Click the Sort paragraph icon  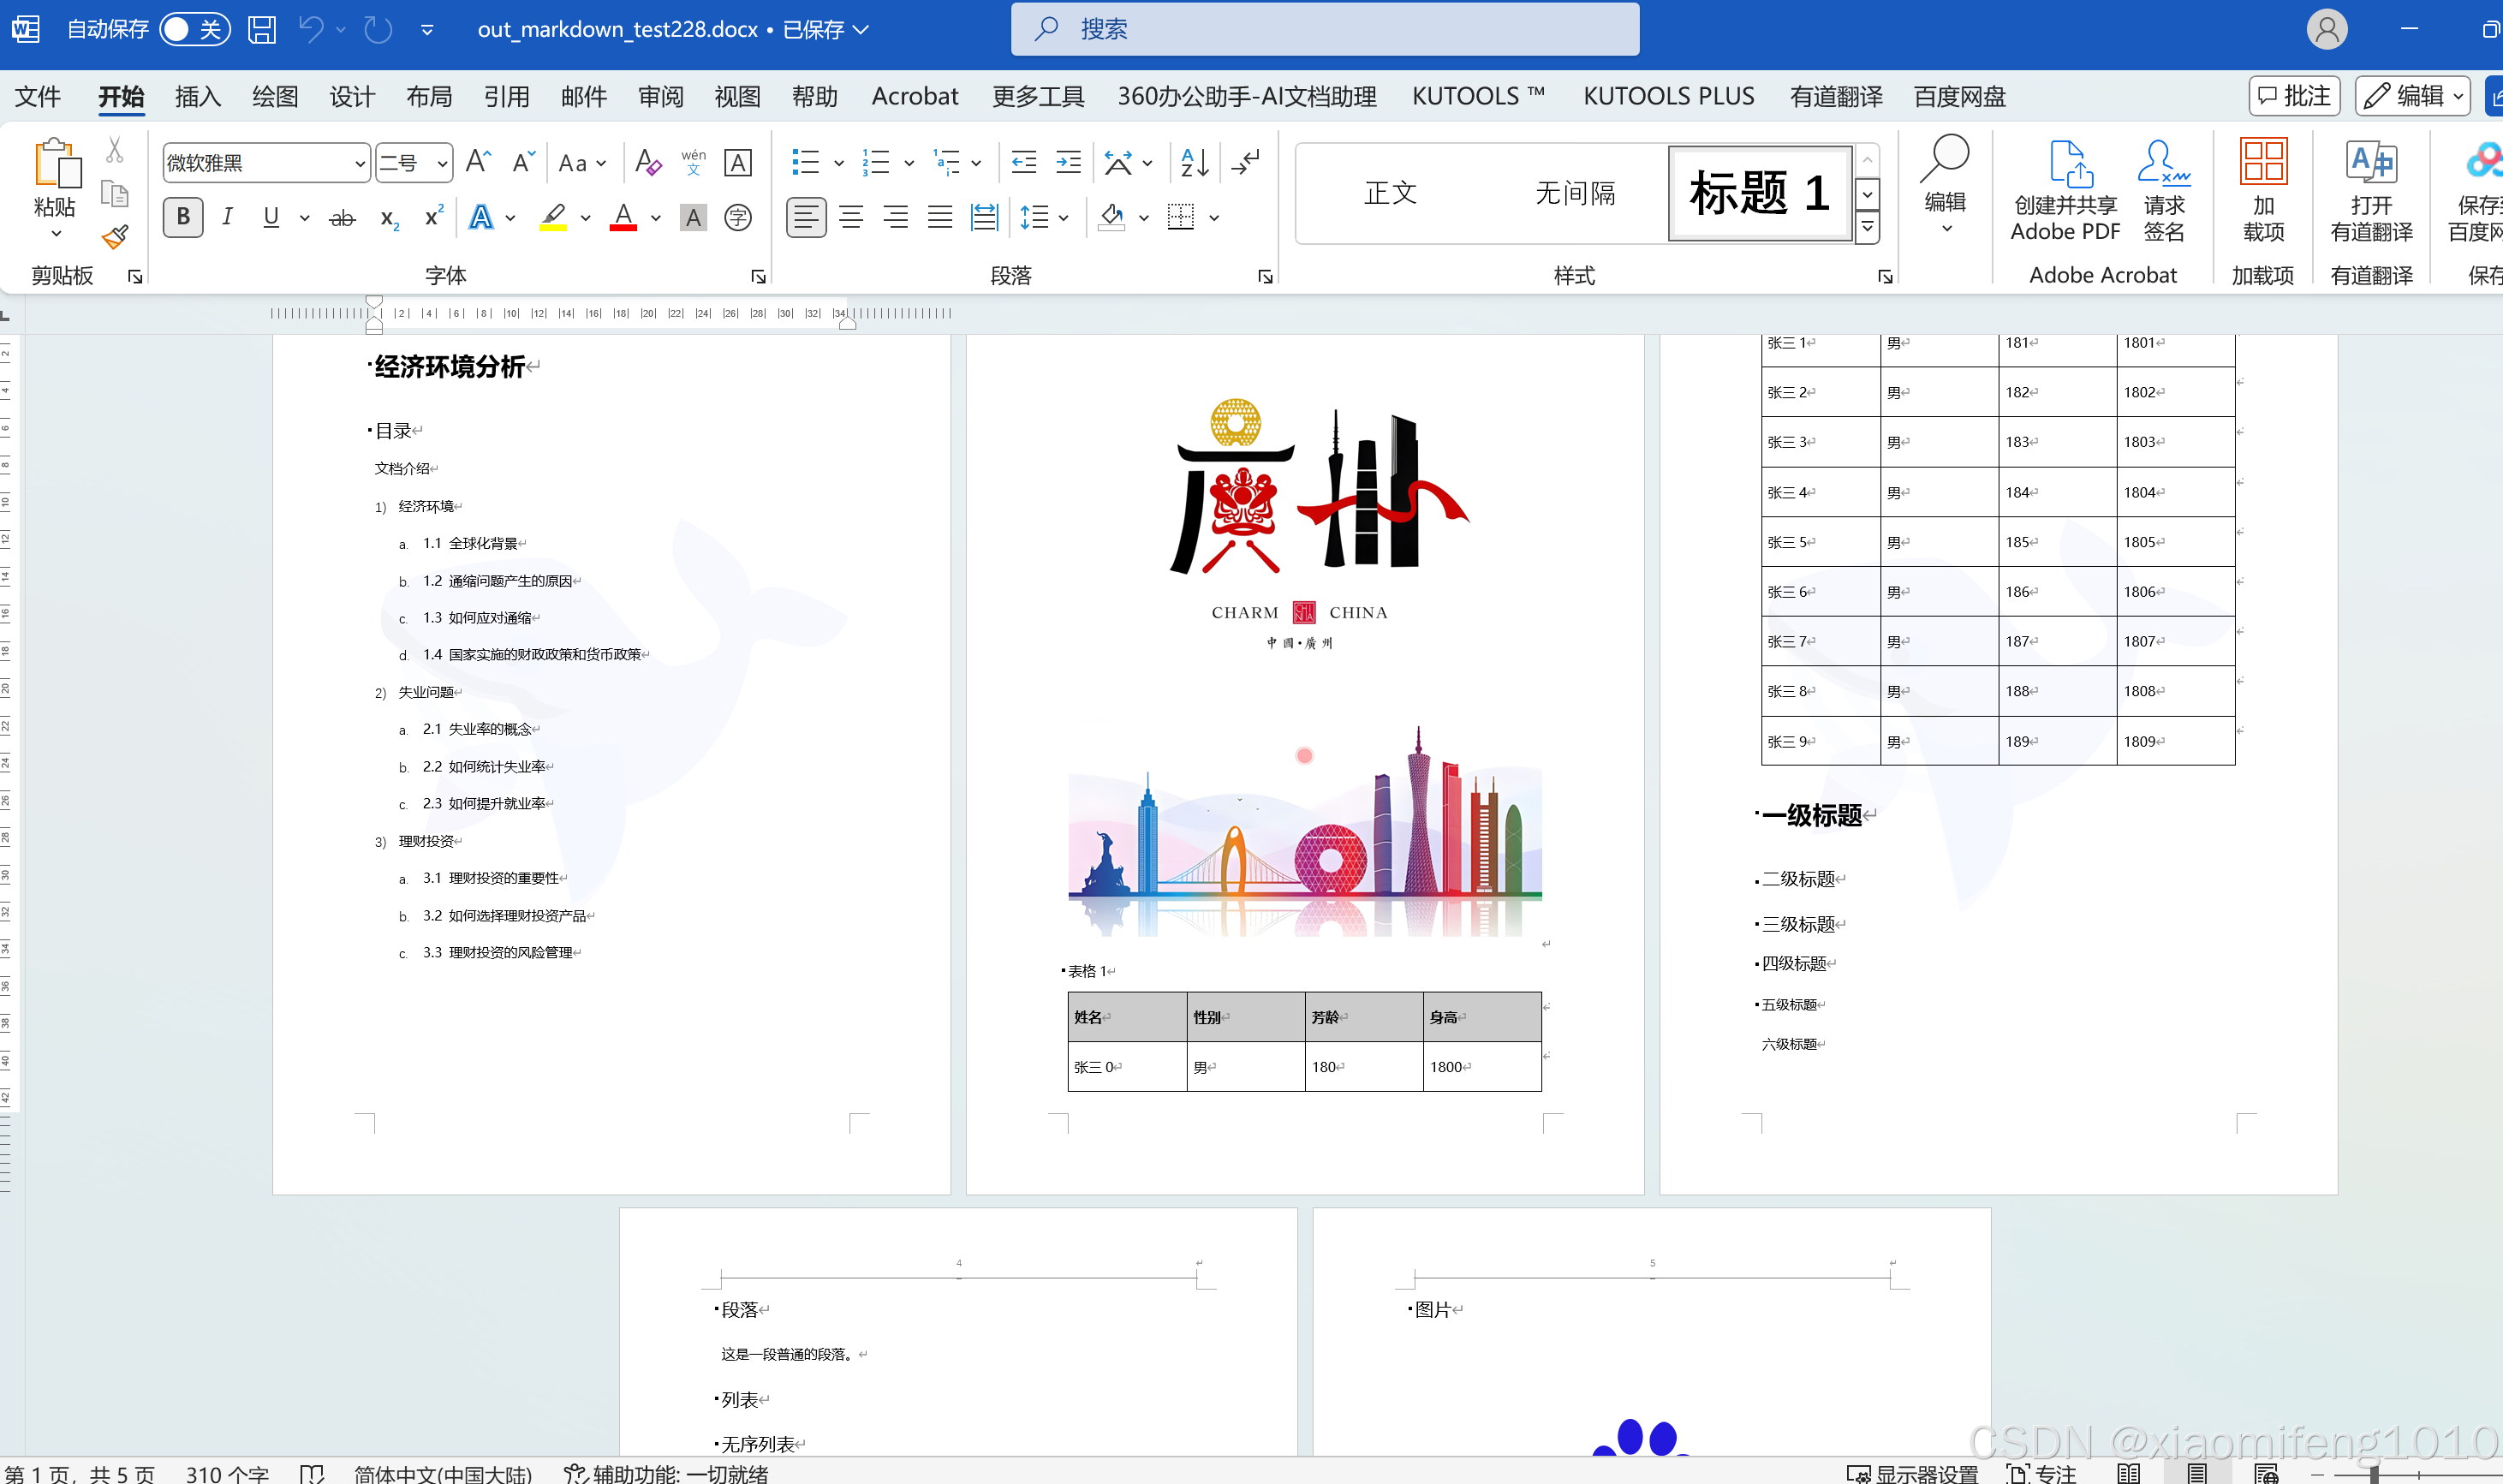click(1194, 162)
